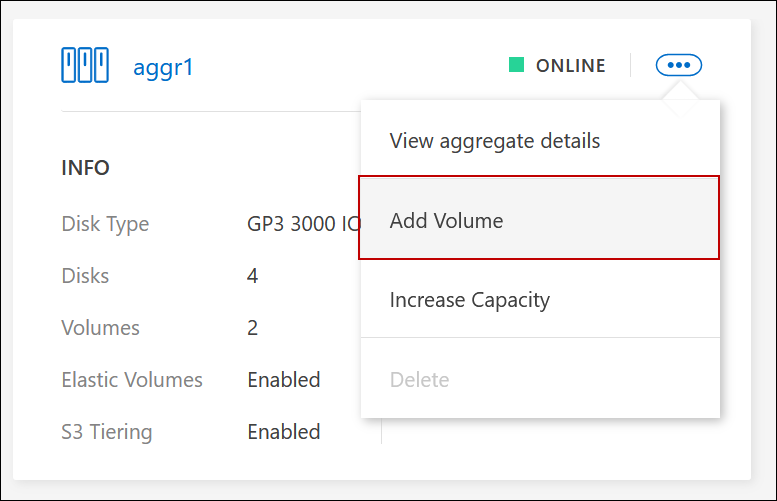Viewport: 777px width, 501px height.
Task: Click the ONLINE status text
Action: coord(570,66)
